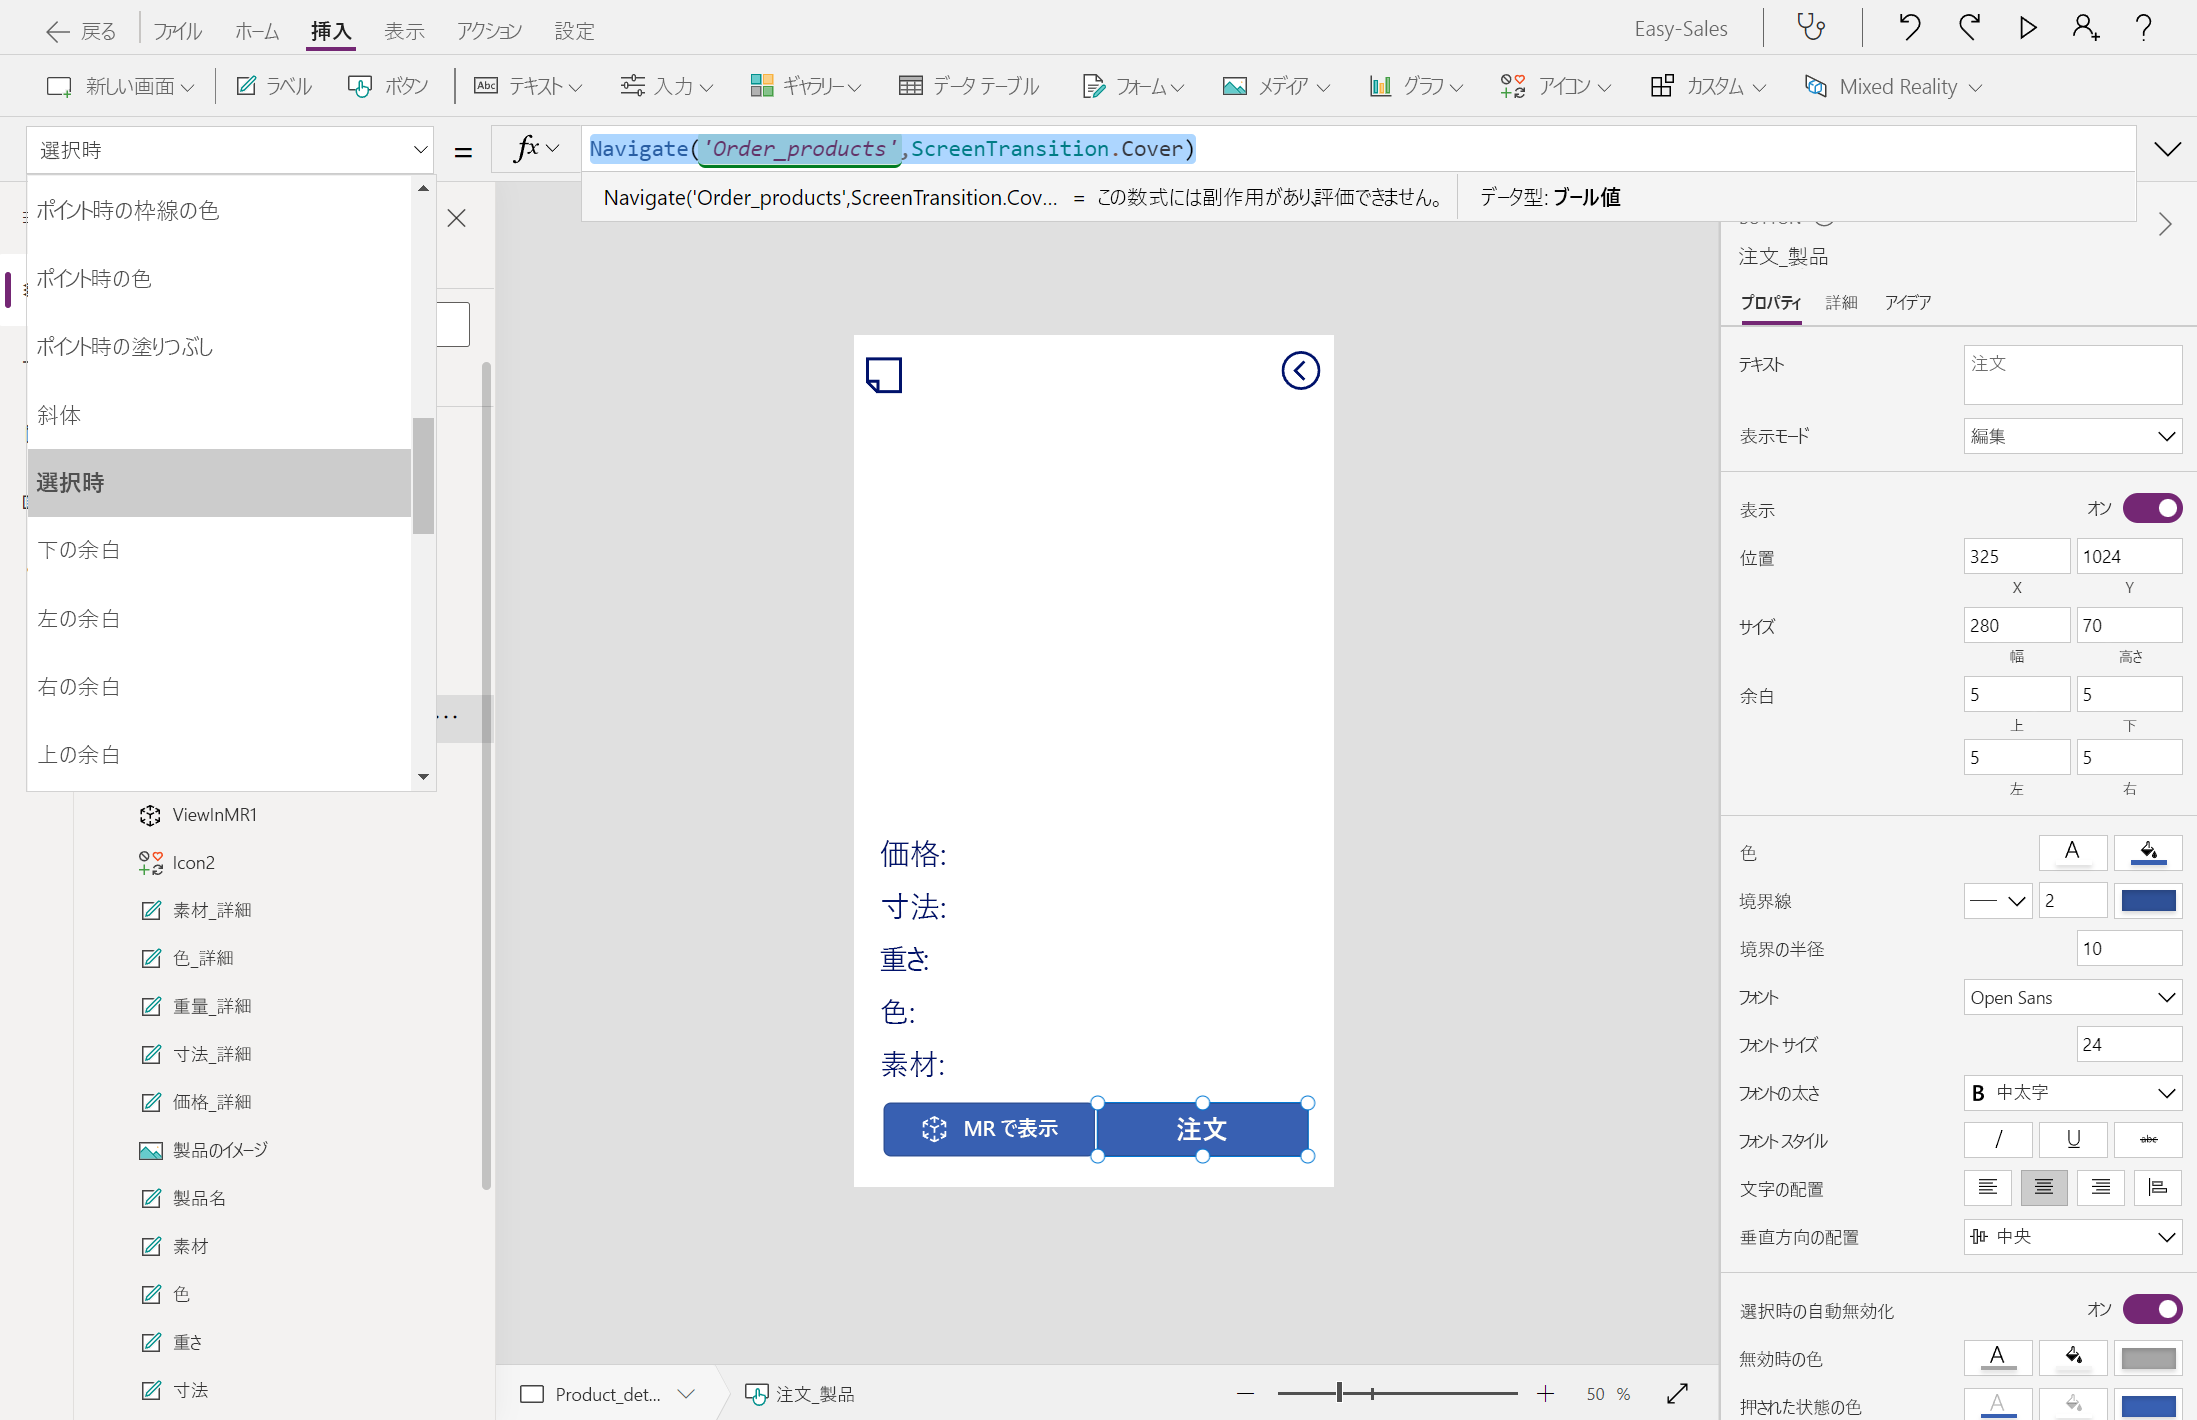Expand the formula bar chevron
The height and width of the screenshot is (1420, 2197).
point(2167,149)
